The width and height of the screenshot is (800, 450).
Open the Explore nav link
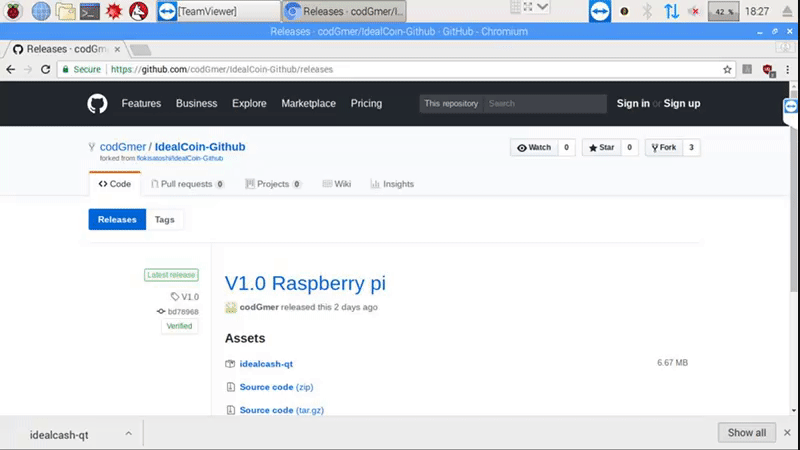(249, 104)
